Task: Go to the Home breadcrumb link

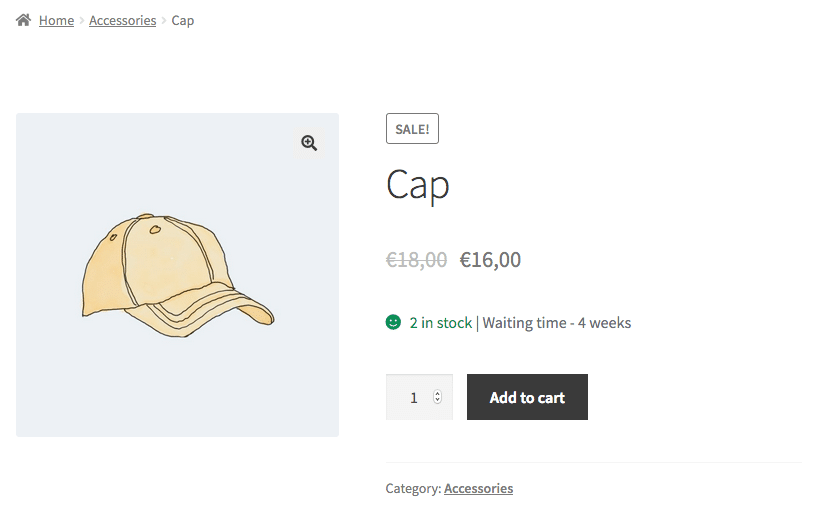Action: coord(56,20)
